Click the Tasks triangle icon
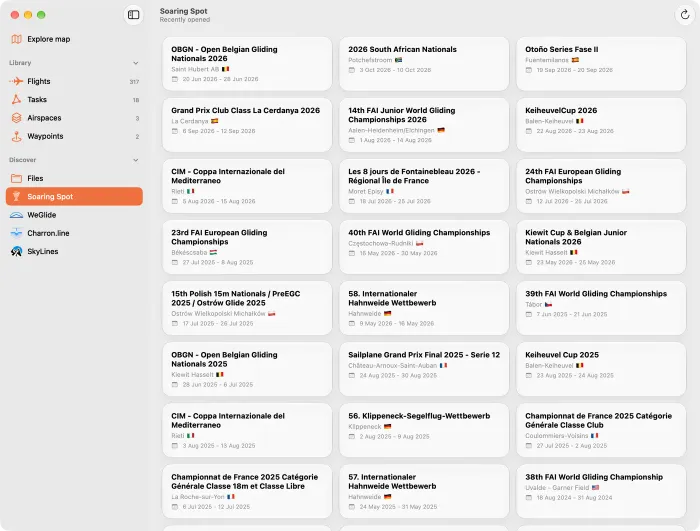Image resolution: width=700 pixels, height=531 pixels. point(17,100)
